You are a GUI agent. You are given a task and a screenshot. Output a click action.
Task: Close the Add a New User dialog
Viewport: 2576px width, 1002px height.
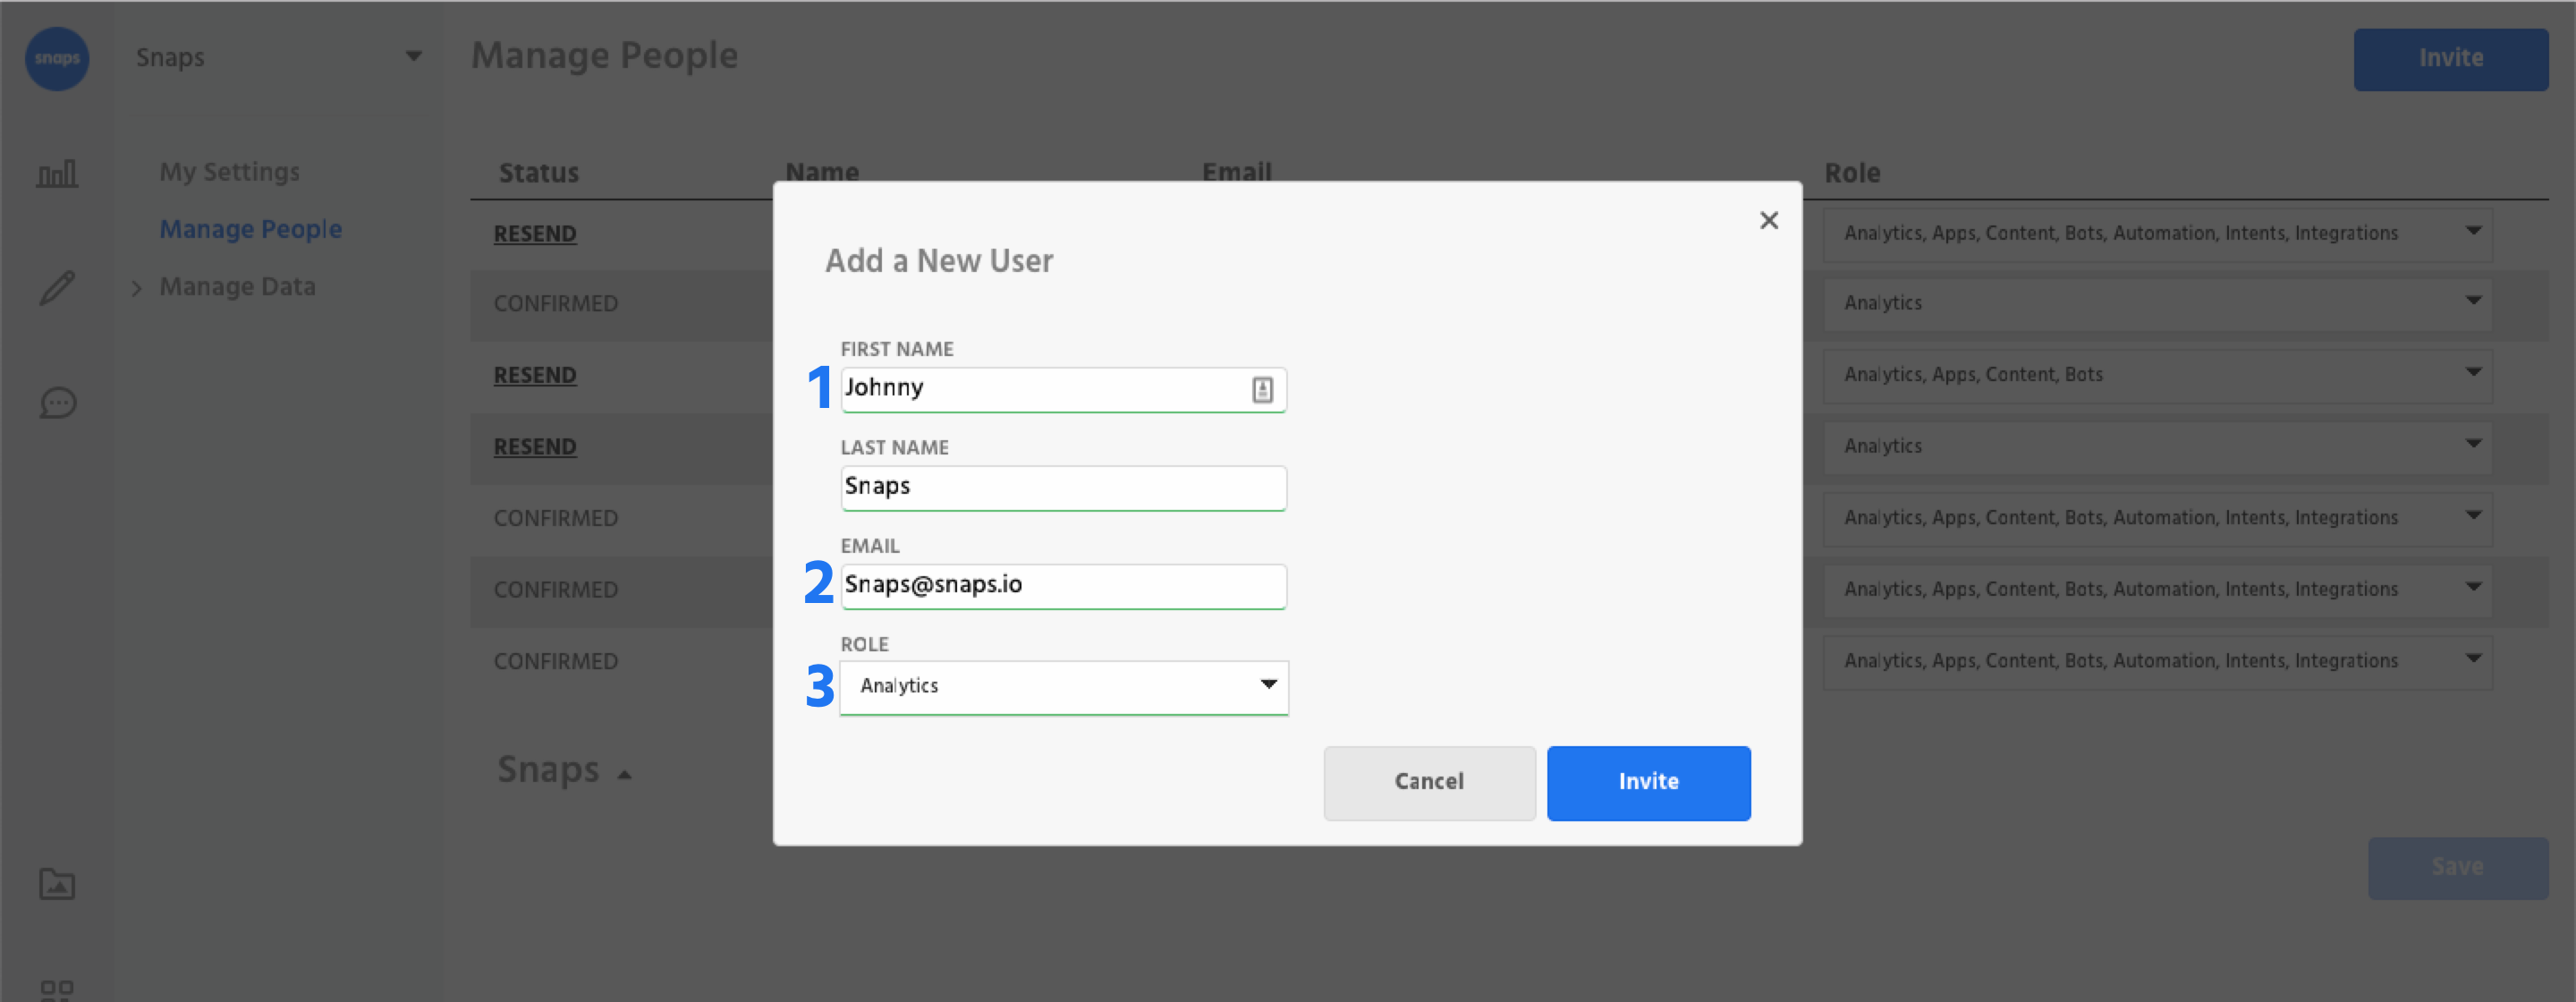pos(1769,220)
